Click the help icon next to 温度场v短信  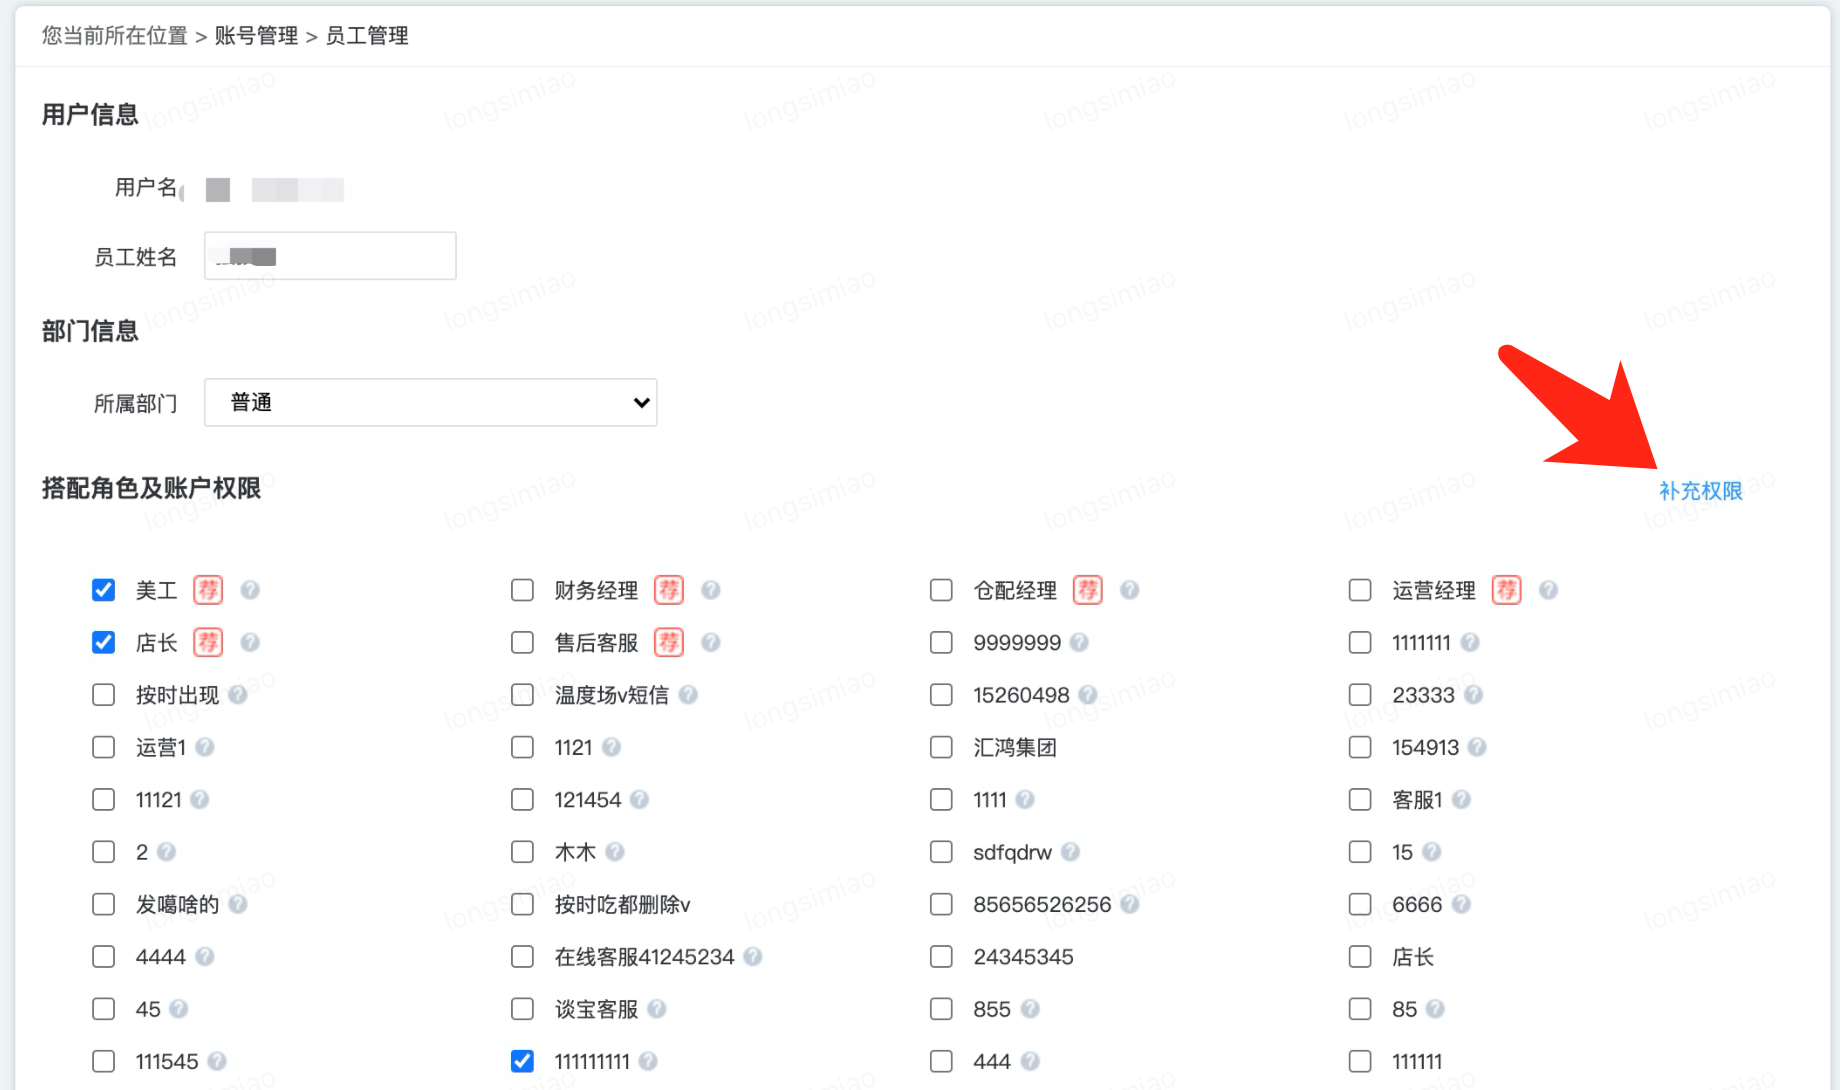click(689, 695)
